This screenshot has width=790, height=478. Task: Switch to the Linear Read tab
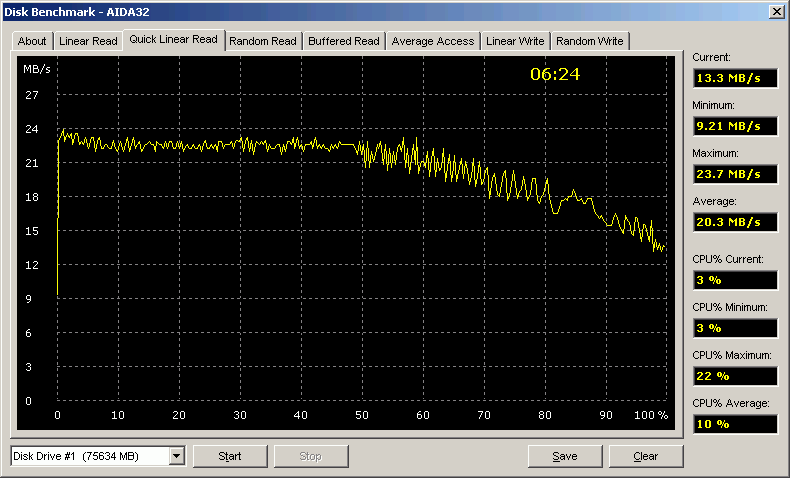[x=87, y=41]
